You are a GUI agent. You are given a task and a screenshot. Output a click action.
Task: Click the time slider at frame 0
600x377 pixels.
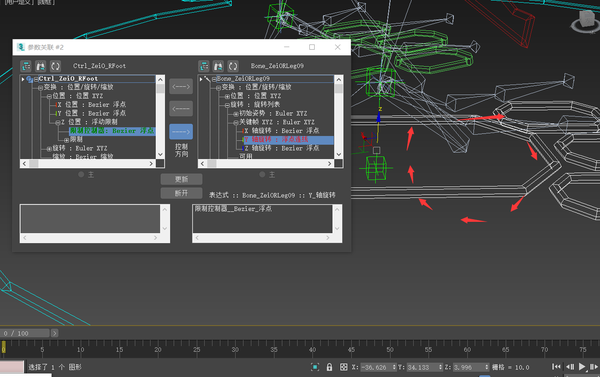(3, 347)
